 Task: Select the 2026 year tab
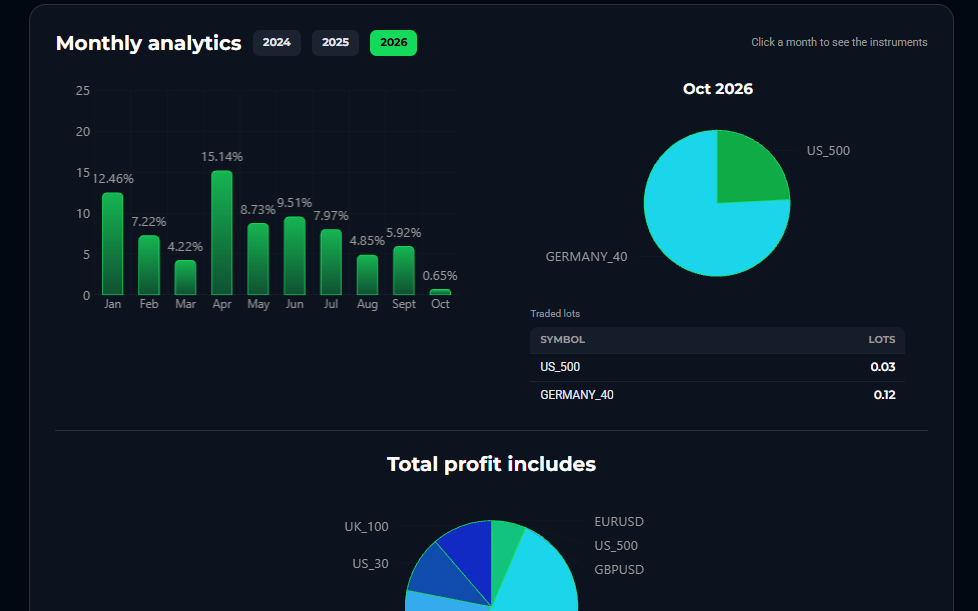coord(393,43)
